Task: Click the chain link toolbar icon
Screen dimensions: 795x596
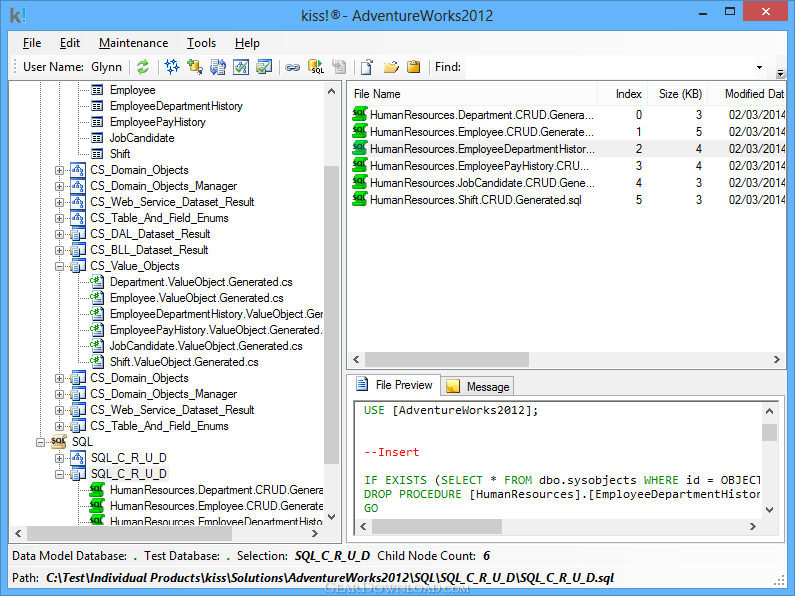Action: pyautogui.click(x=293, y=67)
